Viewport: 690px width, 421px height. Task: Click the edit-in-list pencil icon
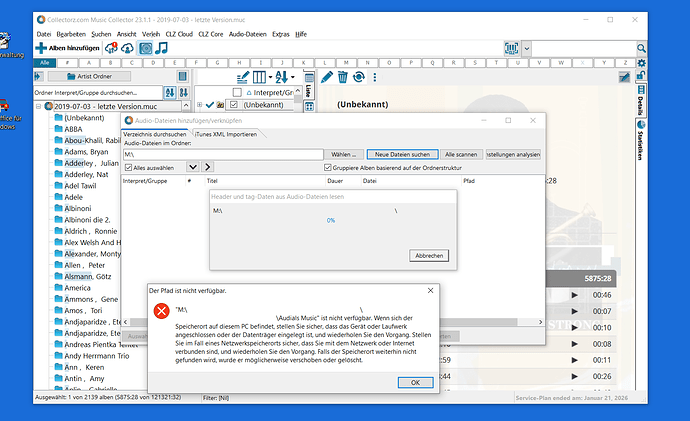tap(242, 77)
